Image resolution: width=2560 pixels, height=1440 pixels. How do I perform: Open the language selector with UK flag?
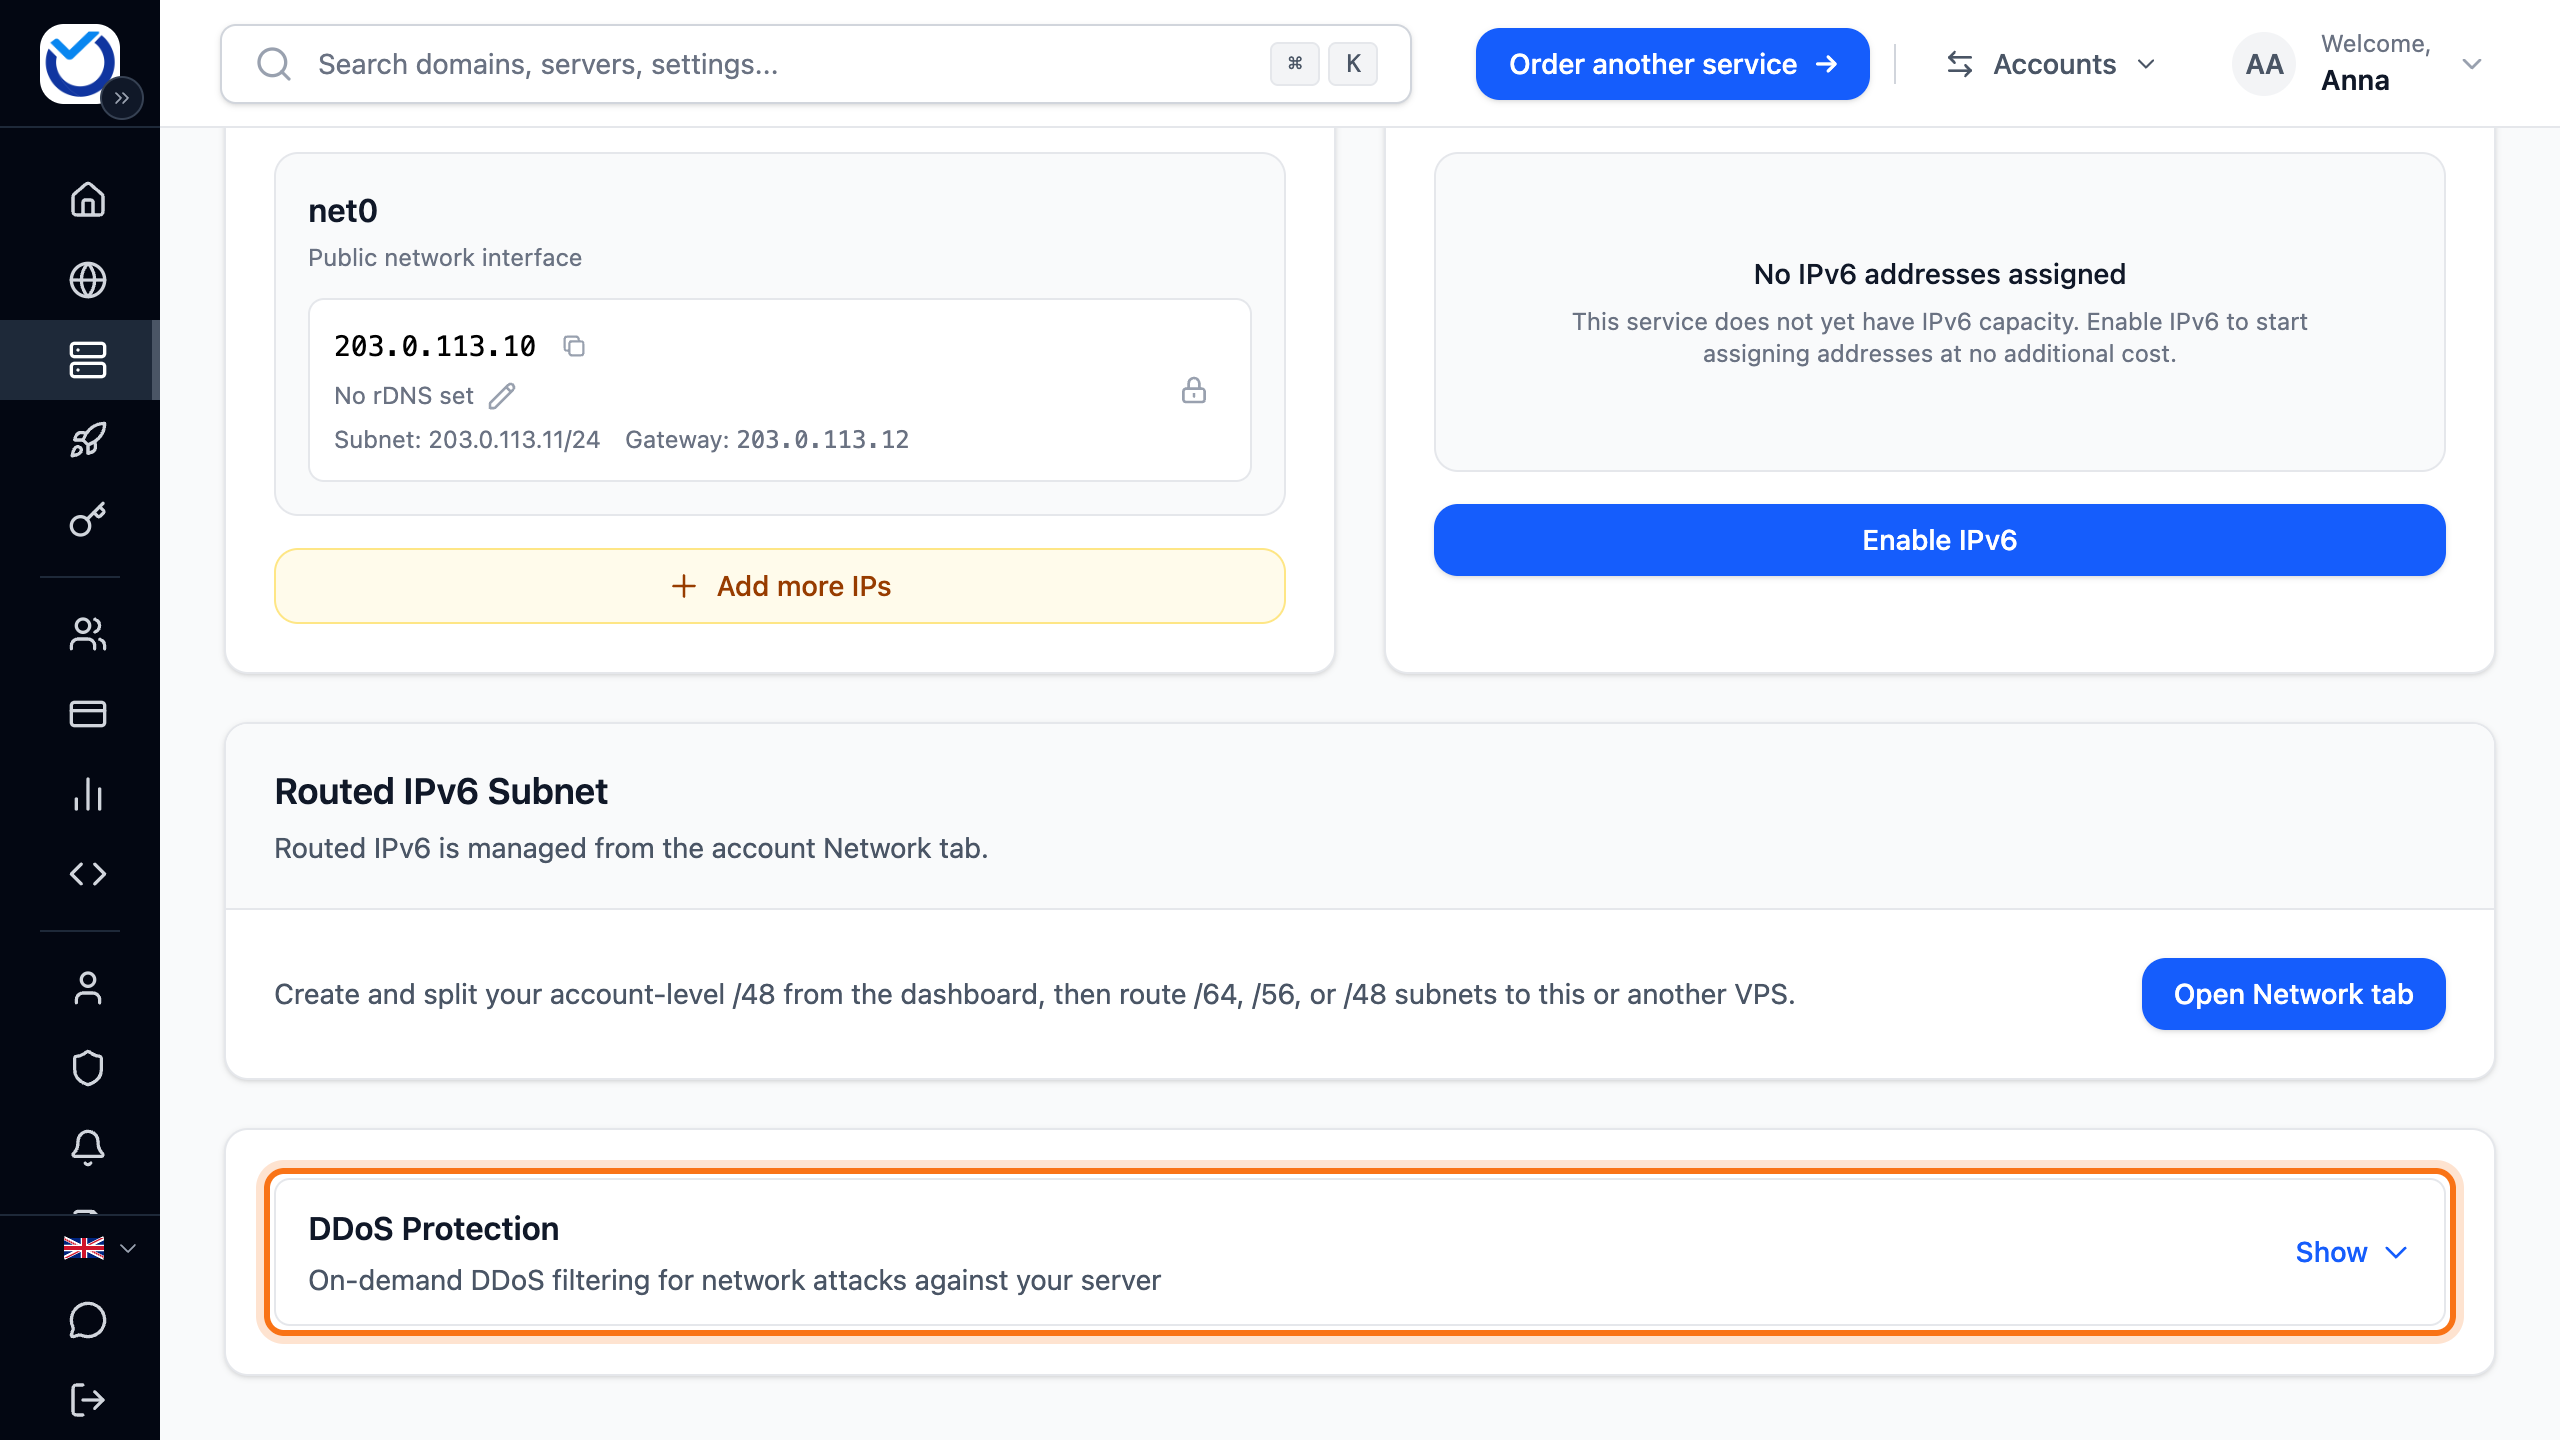click(x=99, y=1248)
